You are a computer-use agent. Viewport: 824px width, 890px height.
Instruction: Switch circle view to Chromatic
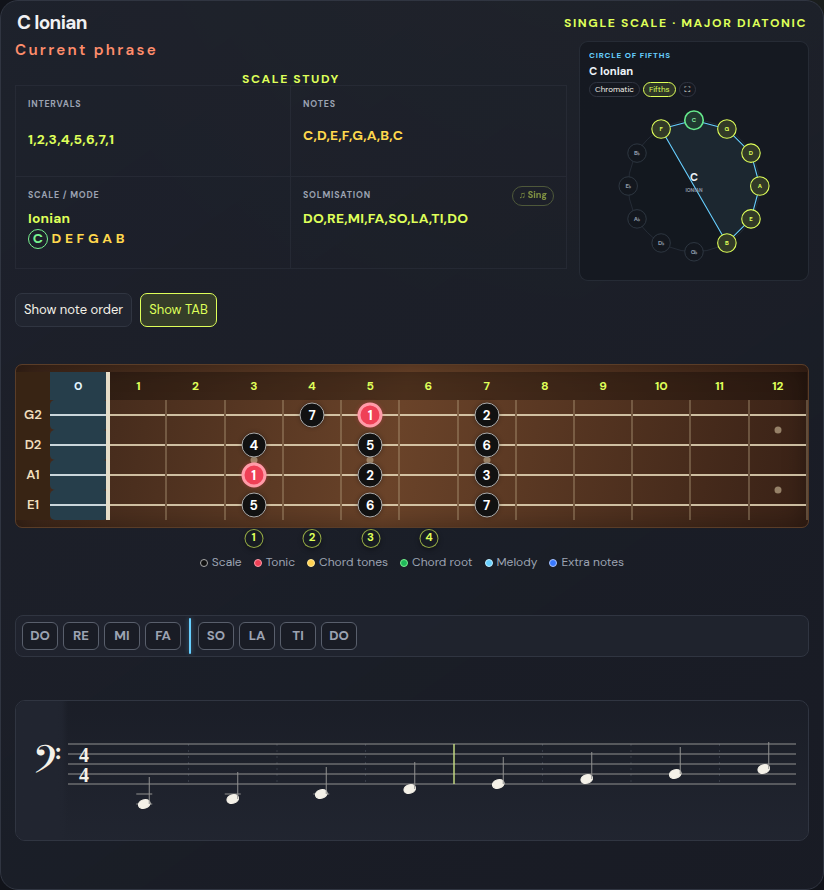(x=614, y=89)
